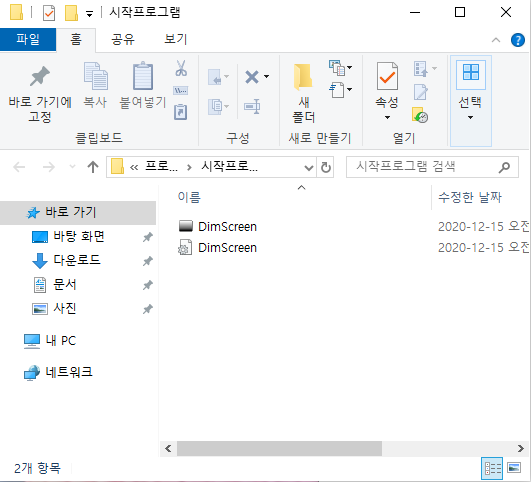531x482 pixels.
Task: Open the address bar history dropdown
Action: (x=309, y=167)
